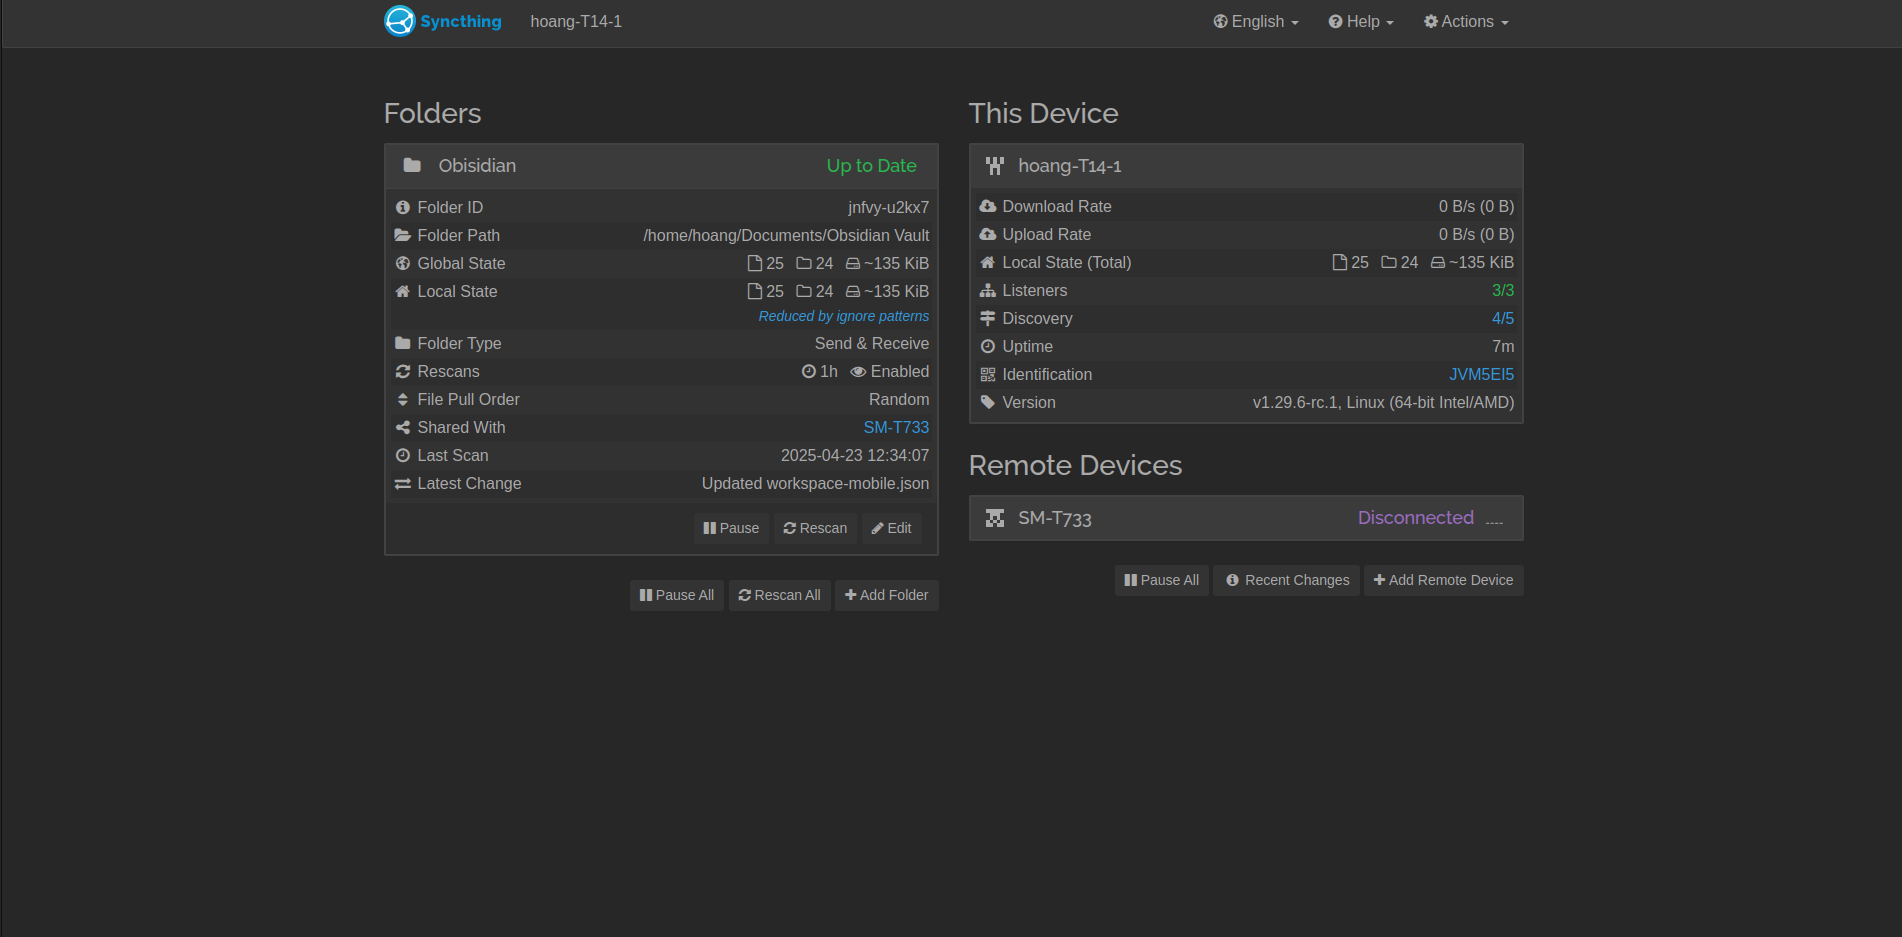
Task: Click the Remote Devices section heading
Action: (x=1075, y=466)
